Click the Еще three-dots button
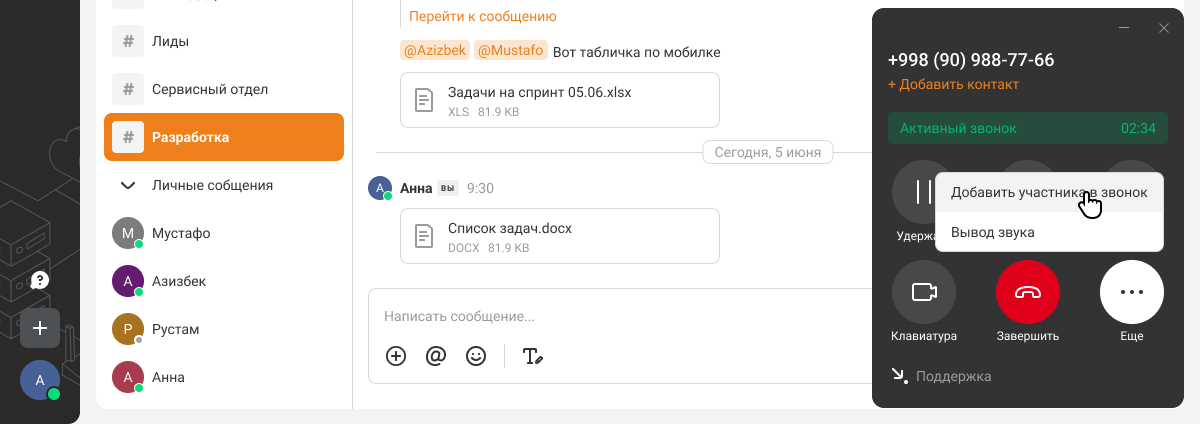The image size is (1200, 424). [x=1131, y=292]
